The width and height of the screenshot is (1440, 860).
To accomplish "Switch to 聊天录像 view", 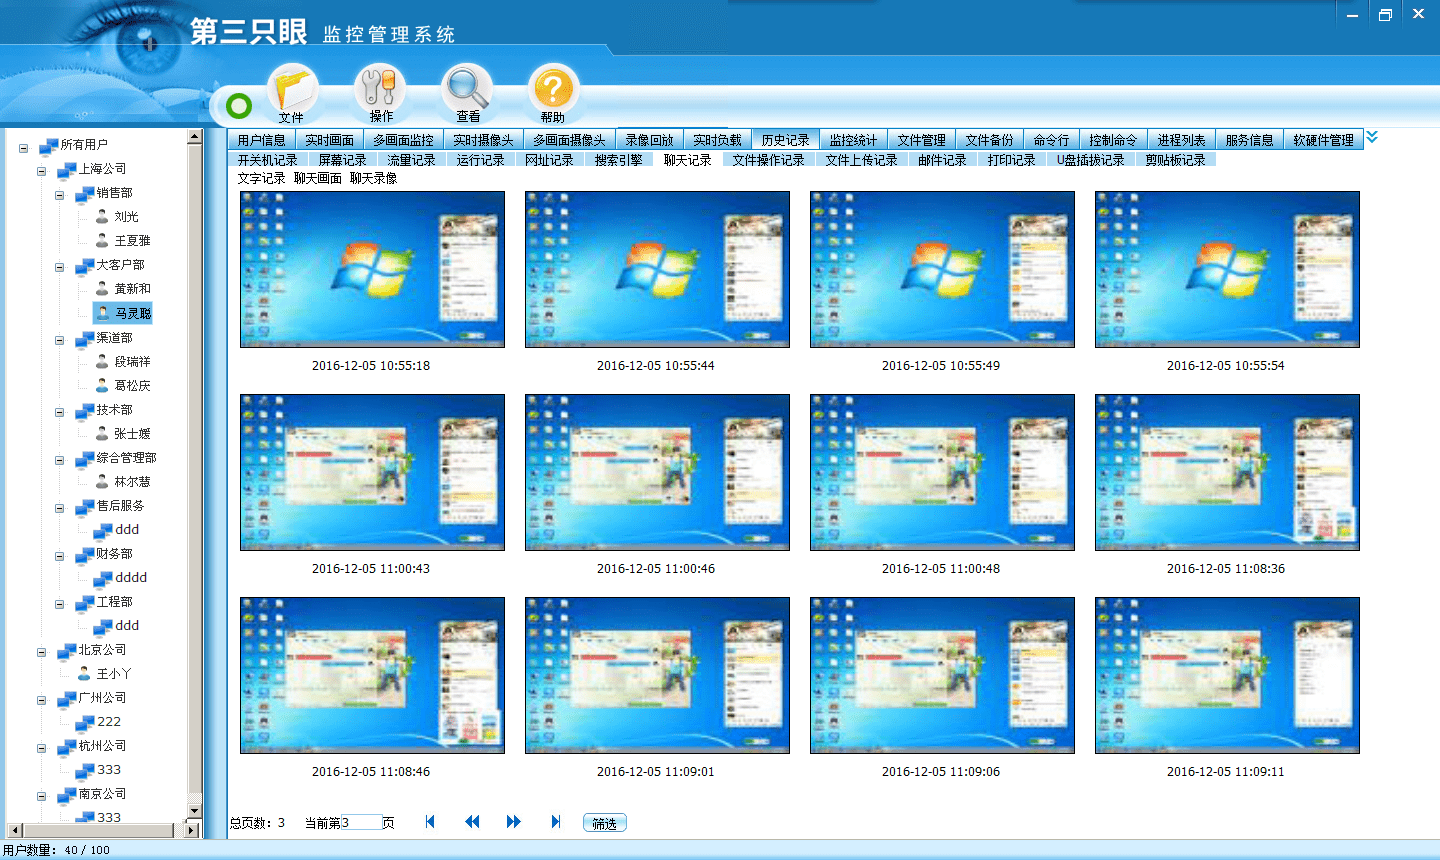I will (x=374, y=178).
